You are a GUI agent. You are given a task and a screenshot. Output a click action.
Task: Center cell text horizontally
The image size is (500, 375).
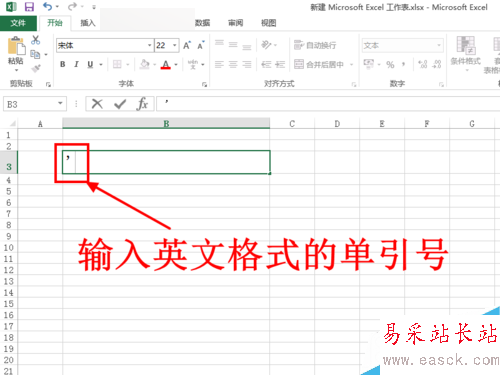pos(233,64)
